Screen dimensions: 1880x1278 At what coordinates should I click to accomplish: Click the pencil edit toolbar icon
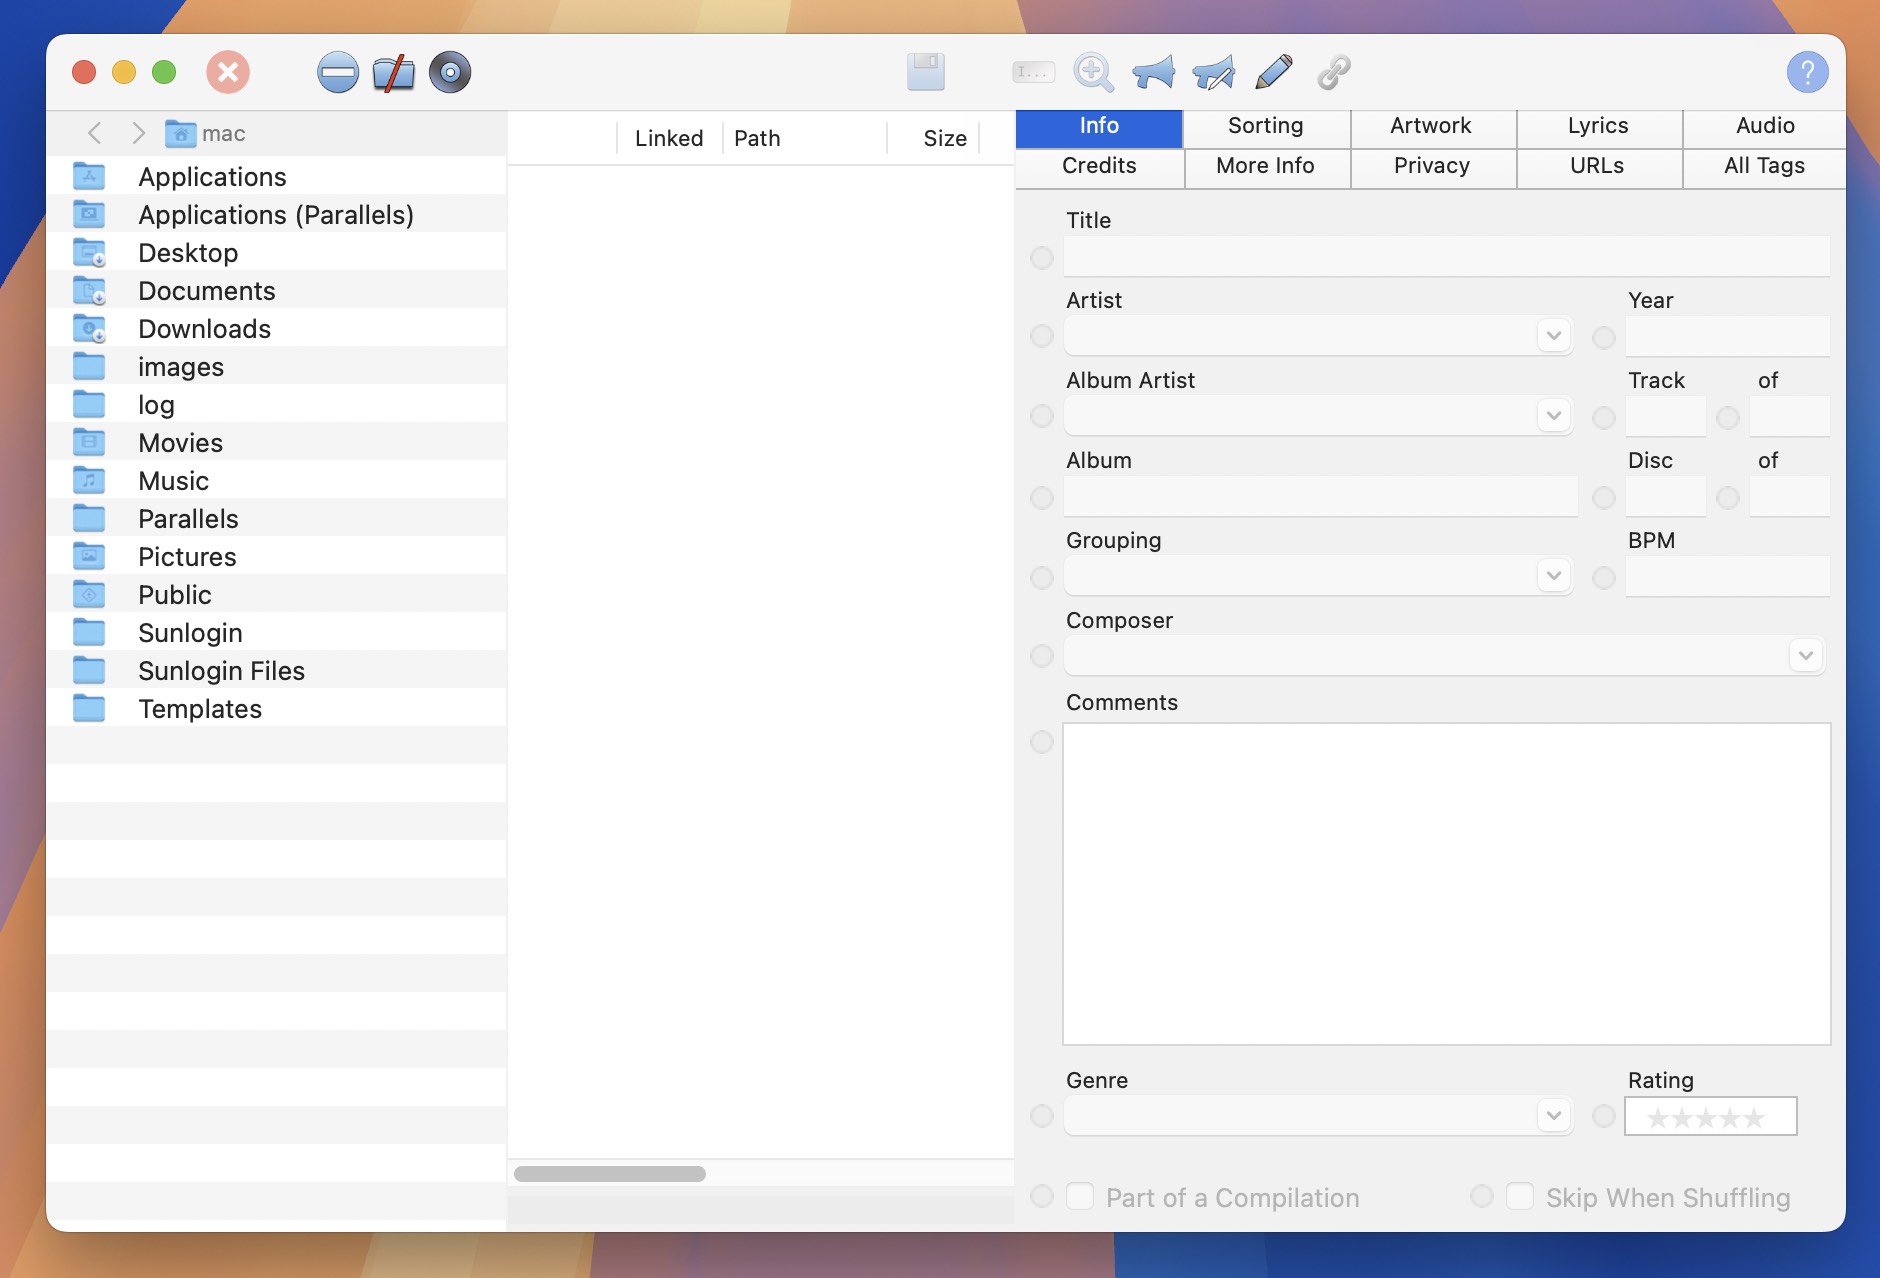click(x=1272, y=72)
